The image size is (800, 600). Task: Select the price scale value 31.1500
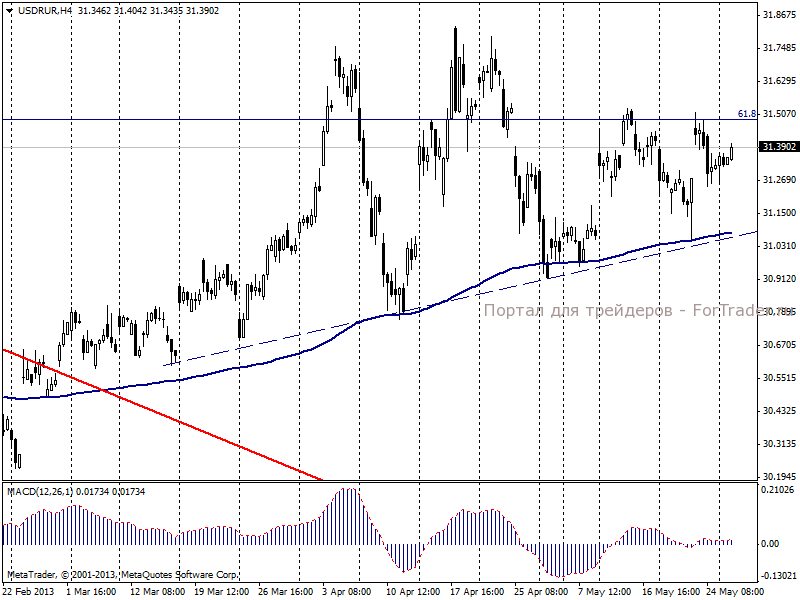[779, 213]
